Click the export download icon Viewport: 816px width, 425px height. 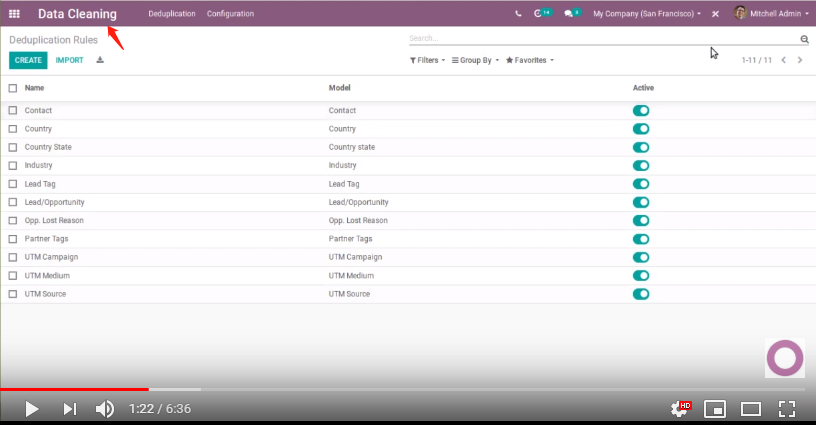click(x=100, y=60)
